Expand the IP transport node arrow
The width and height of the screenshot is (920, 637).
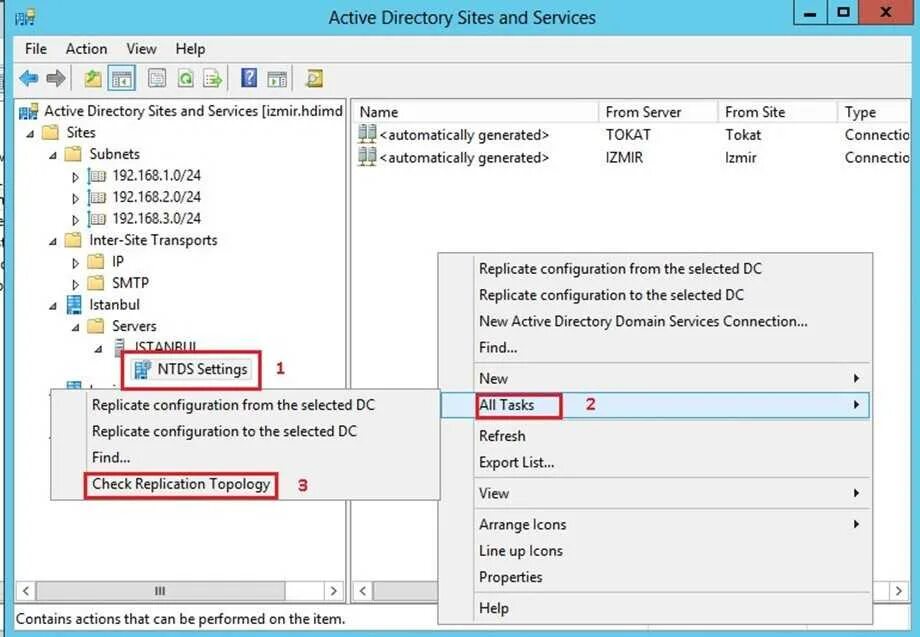(x=75, y=263)
